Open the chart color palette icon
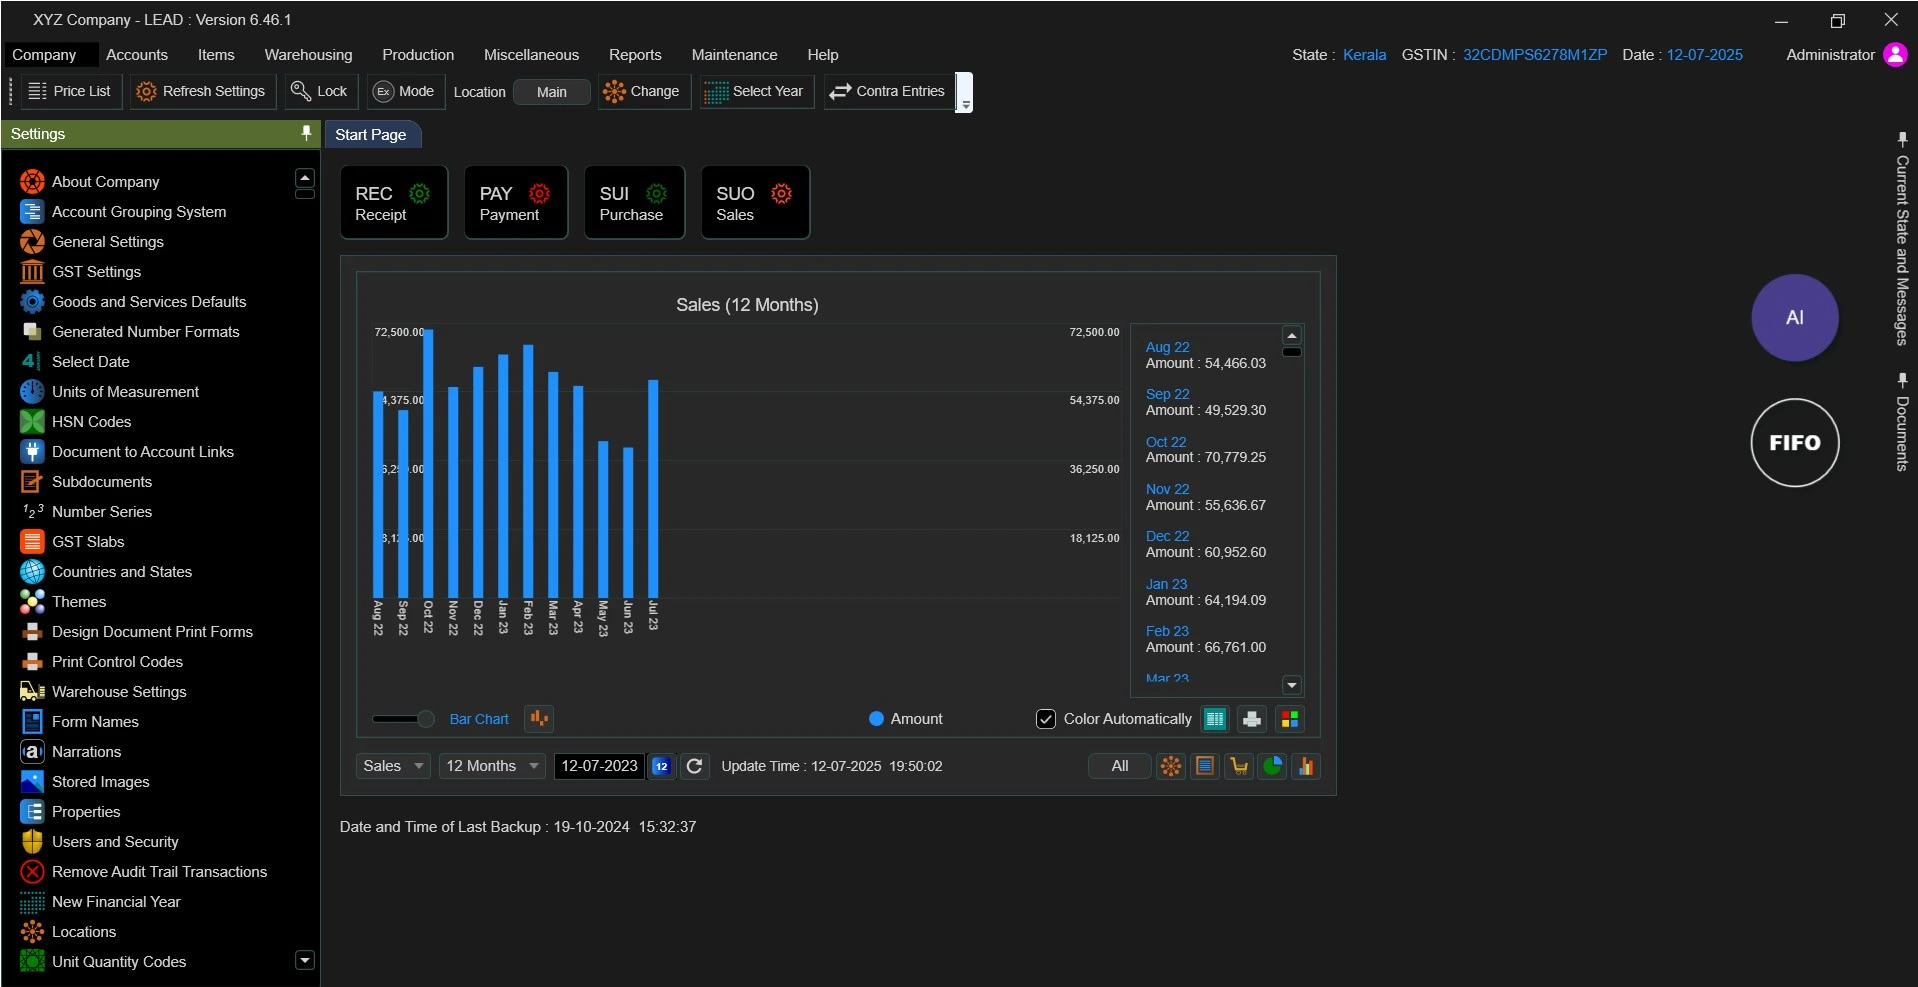This screenshot has height=987, width=1918. (1290, 719)
